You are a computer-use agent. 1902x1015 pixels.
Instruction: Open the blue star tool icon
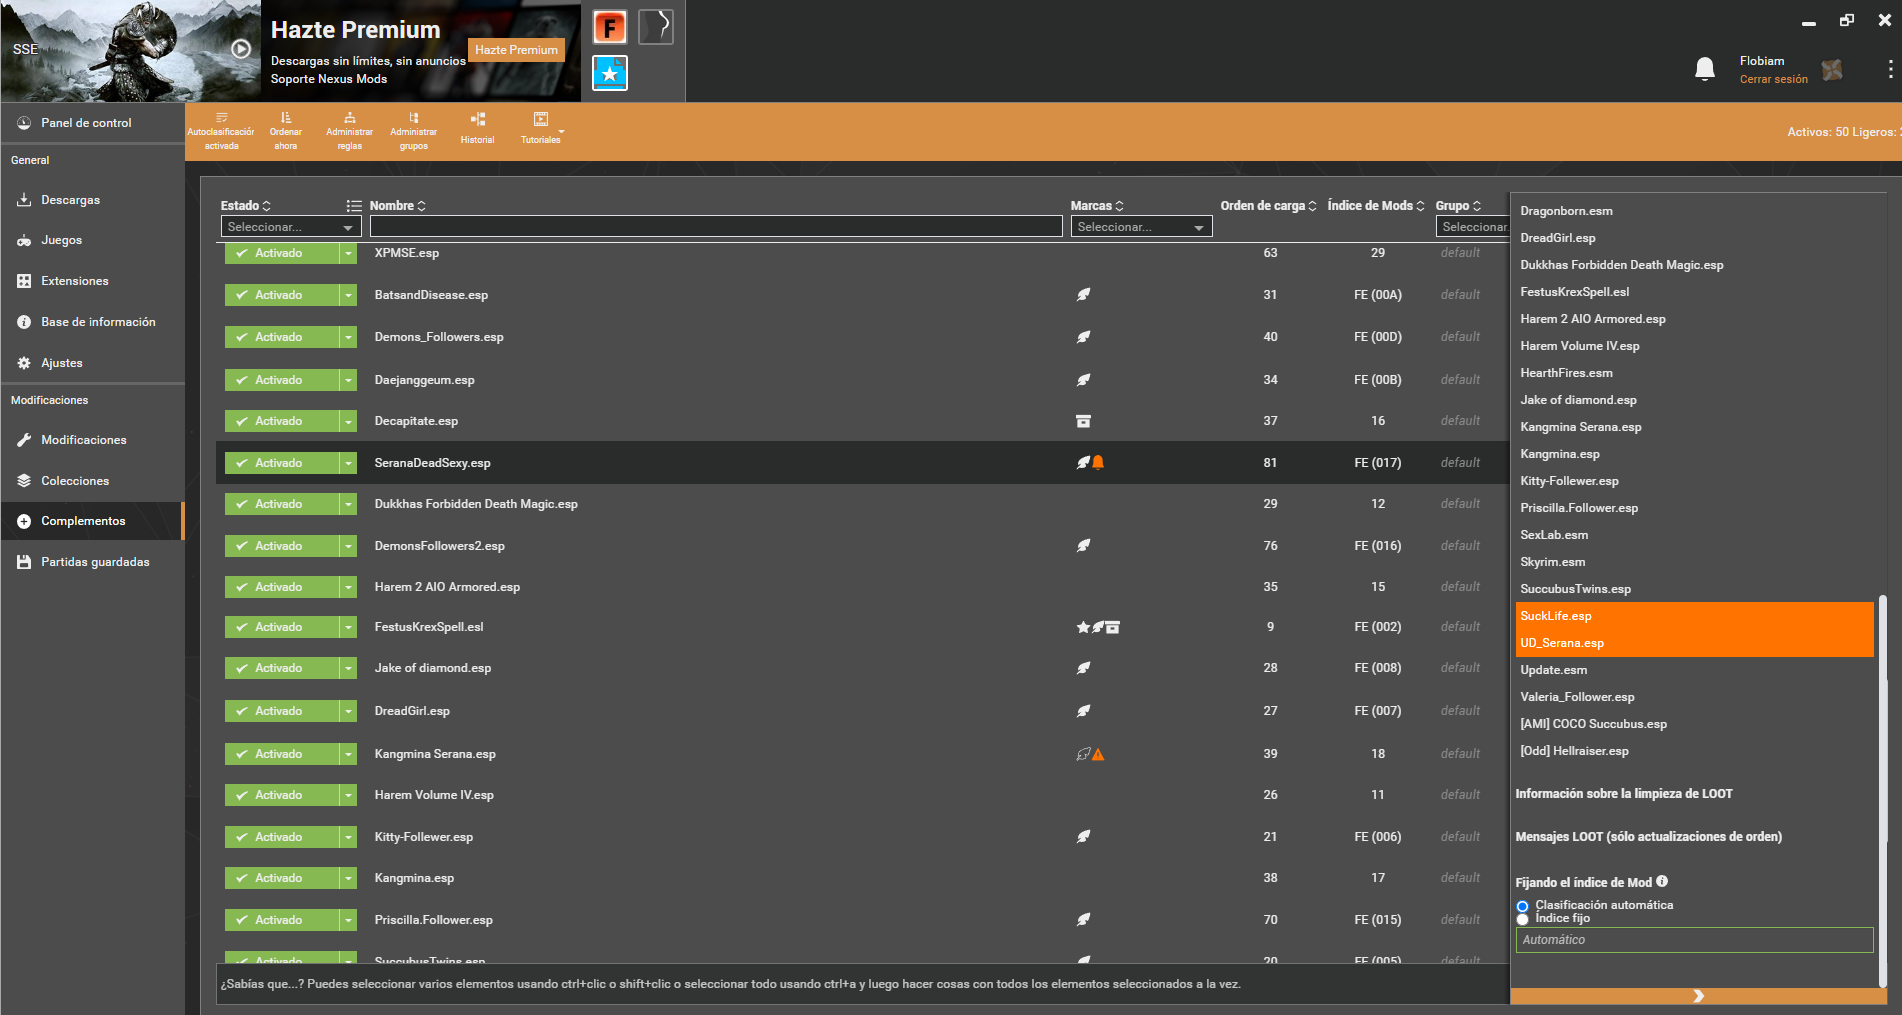tap(610, 73)
